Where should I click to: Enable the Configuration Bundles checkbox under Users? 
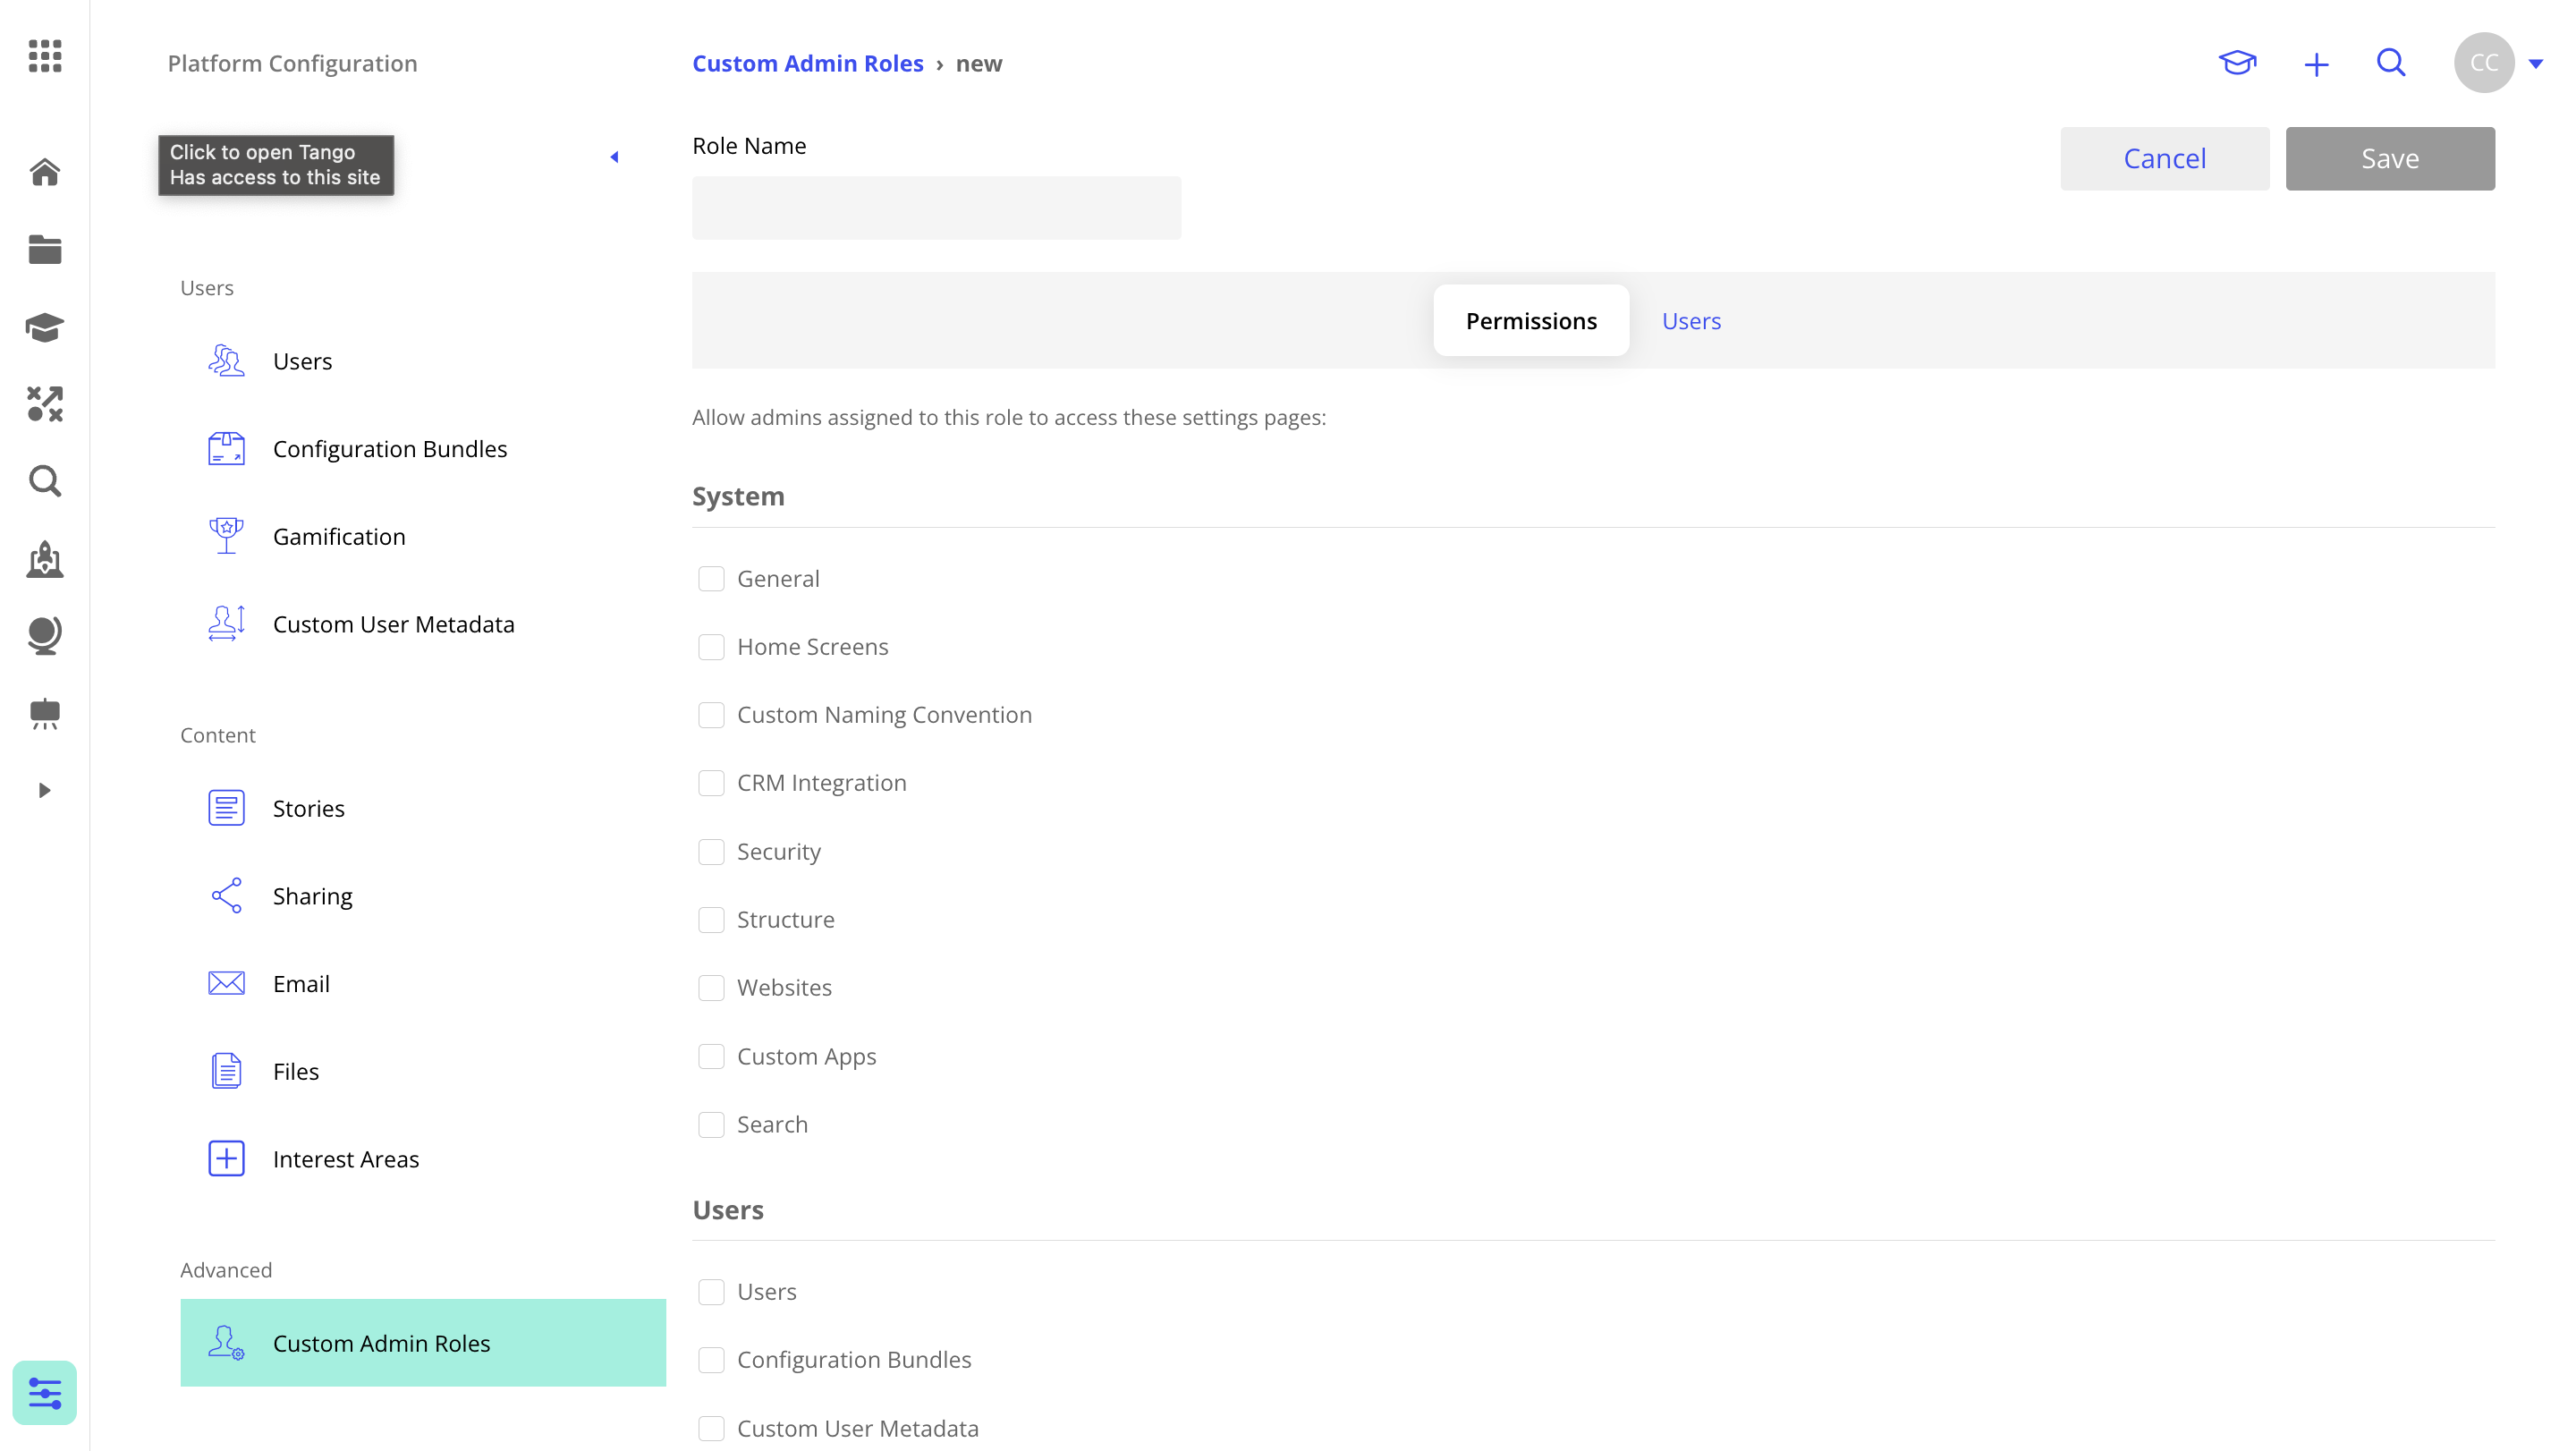[712, 1359]
